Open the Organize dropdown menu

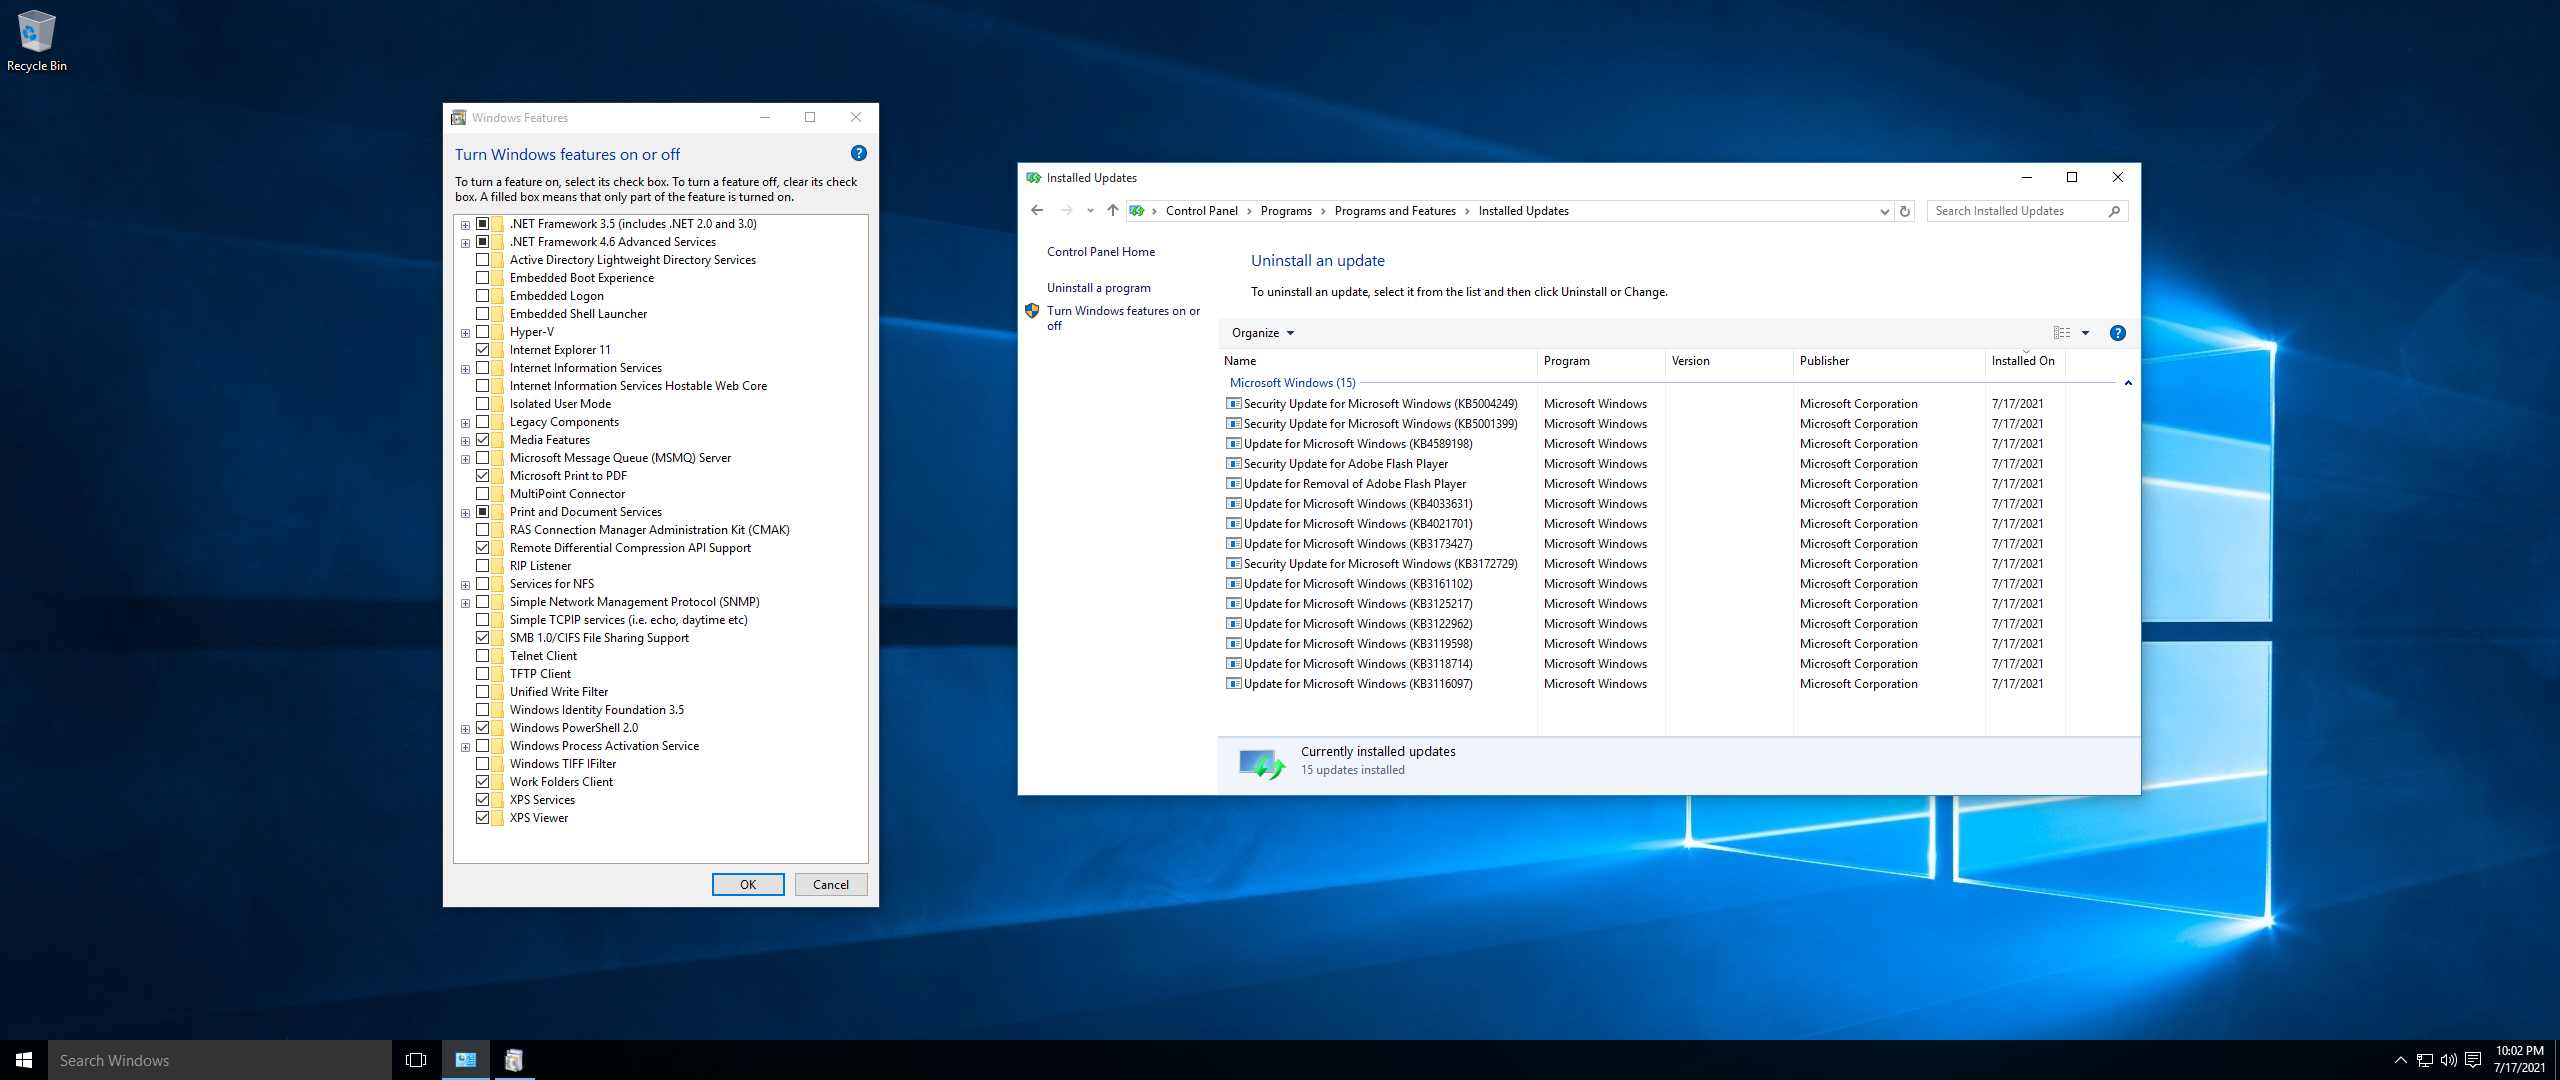pos(1262,333)
